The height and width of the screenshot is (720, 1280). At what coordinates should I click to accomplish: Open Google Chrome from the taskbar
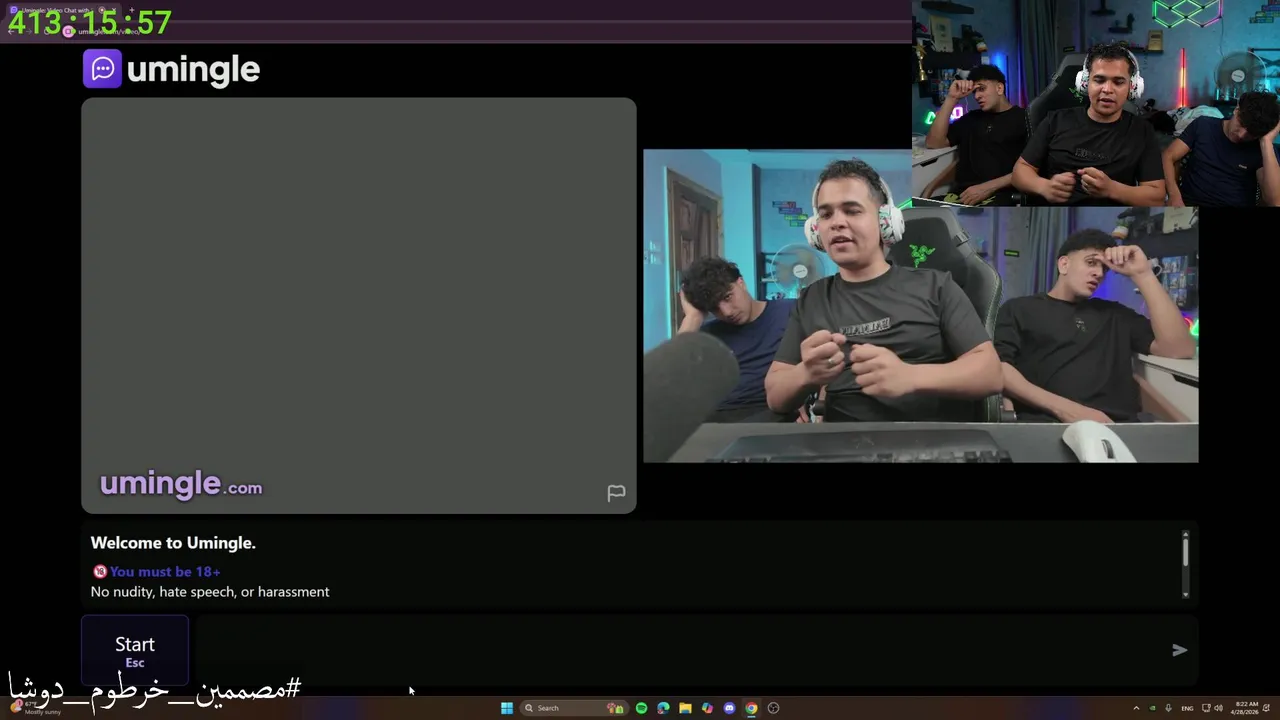[x=751, y=708]
